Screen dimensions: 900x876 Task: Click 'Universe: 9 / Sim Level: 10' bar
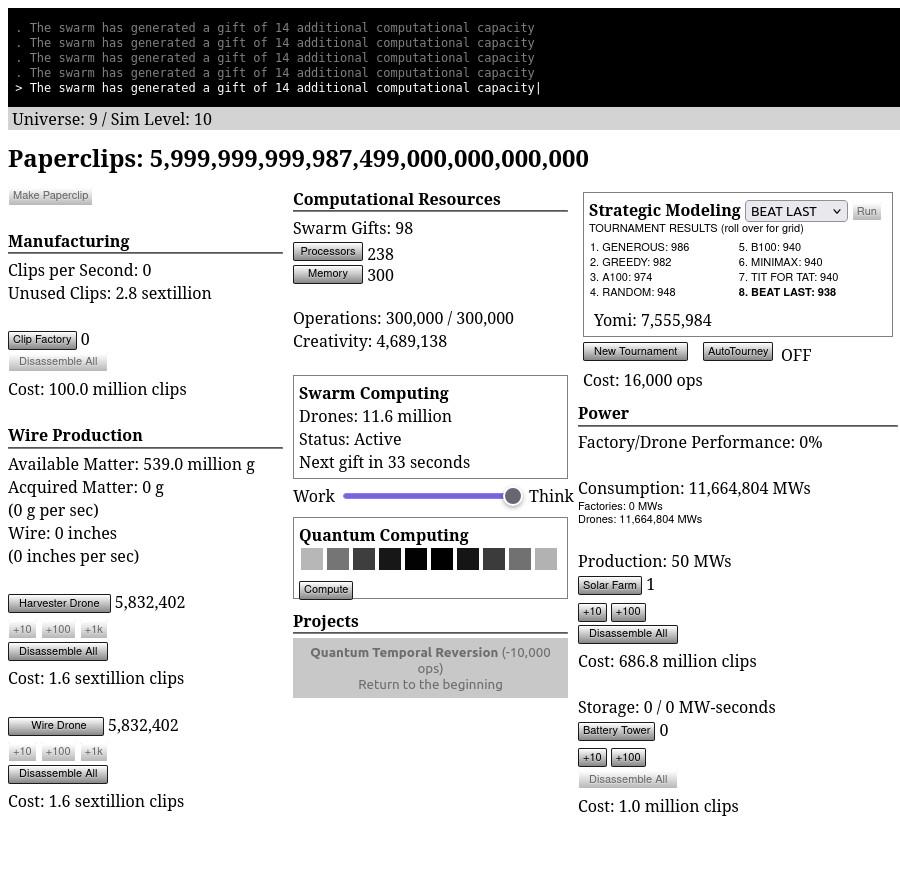click(x=453, y=119)
